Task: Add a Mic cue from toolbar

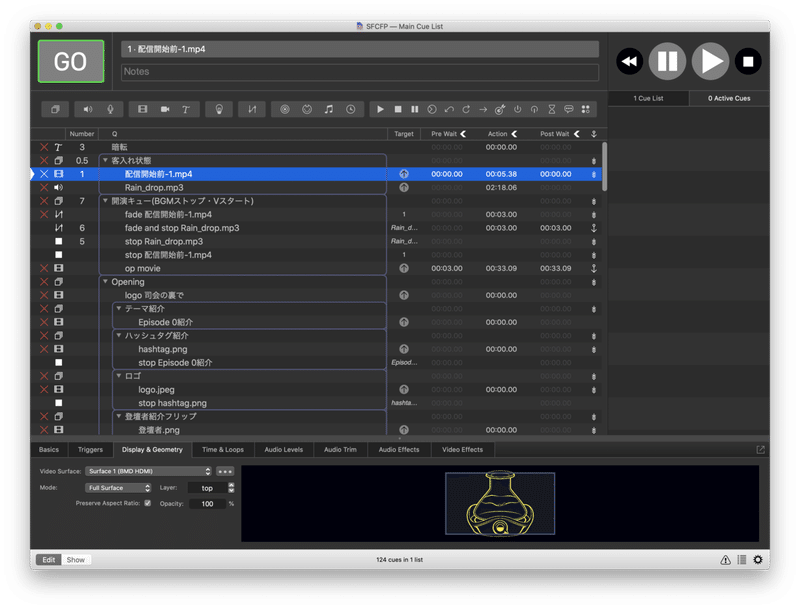Action: (x=110, y=109)
